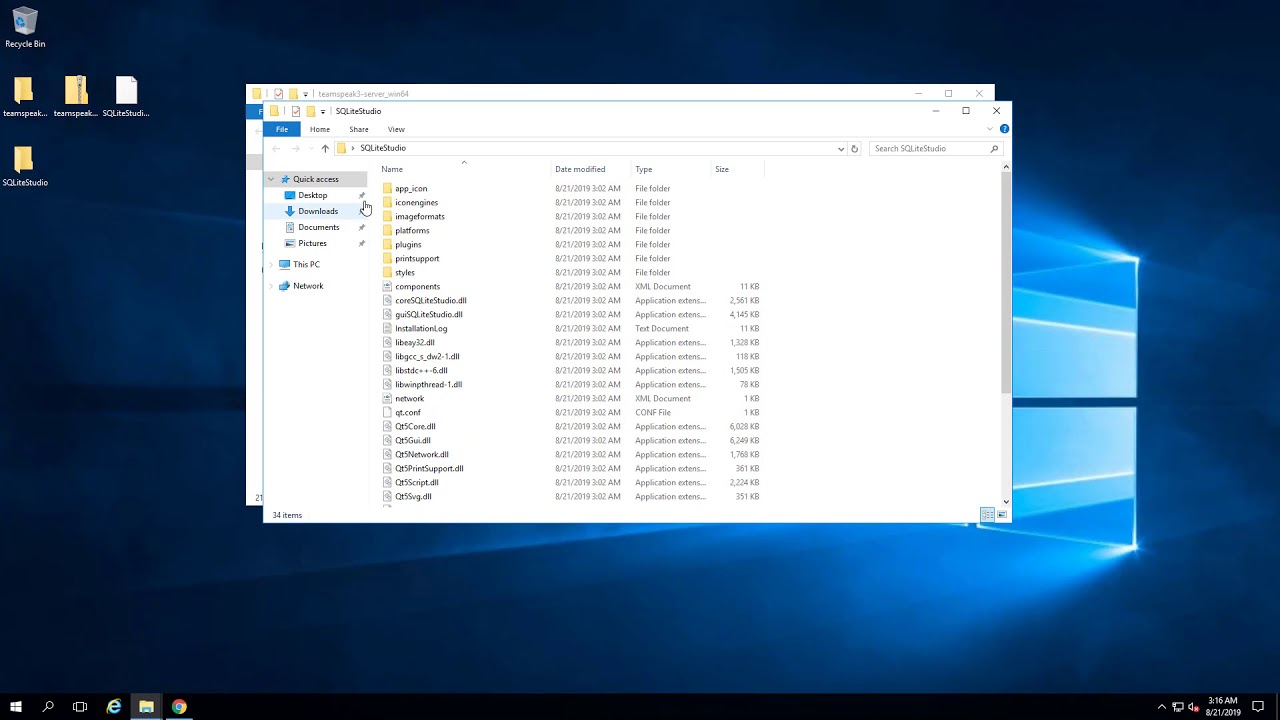
Task: Open the Home ribbon tab
Action: click(x=320, y=129)
